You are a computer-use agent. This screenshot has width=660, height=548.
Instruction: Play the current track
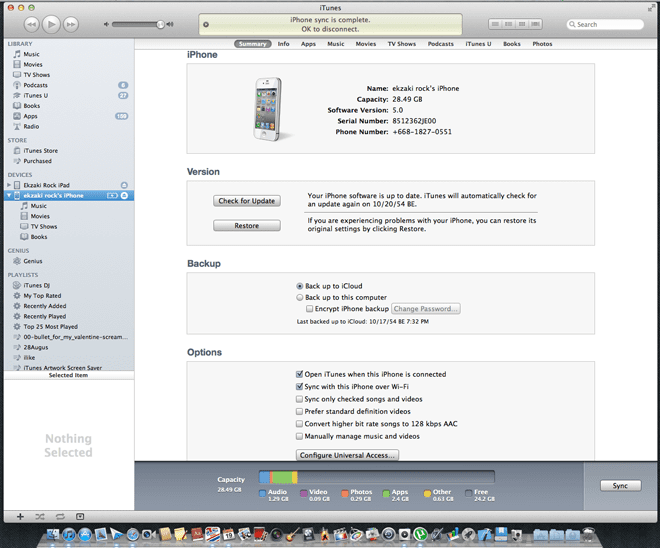(51, 24)
